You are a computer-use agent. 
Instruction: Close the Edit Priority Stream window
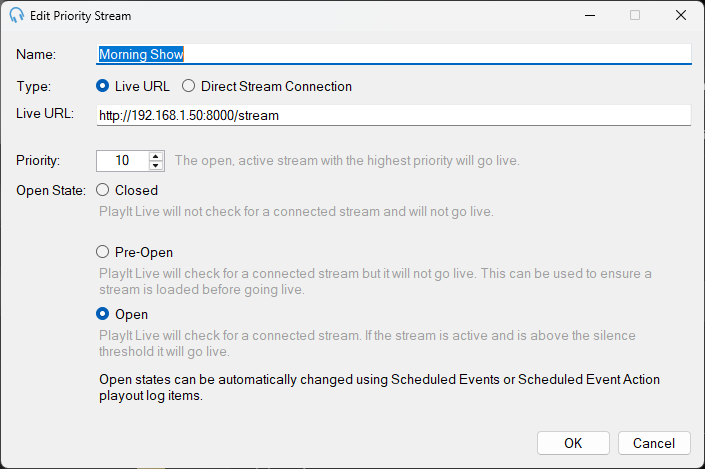[681, 15]
